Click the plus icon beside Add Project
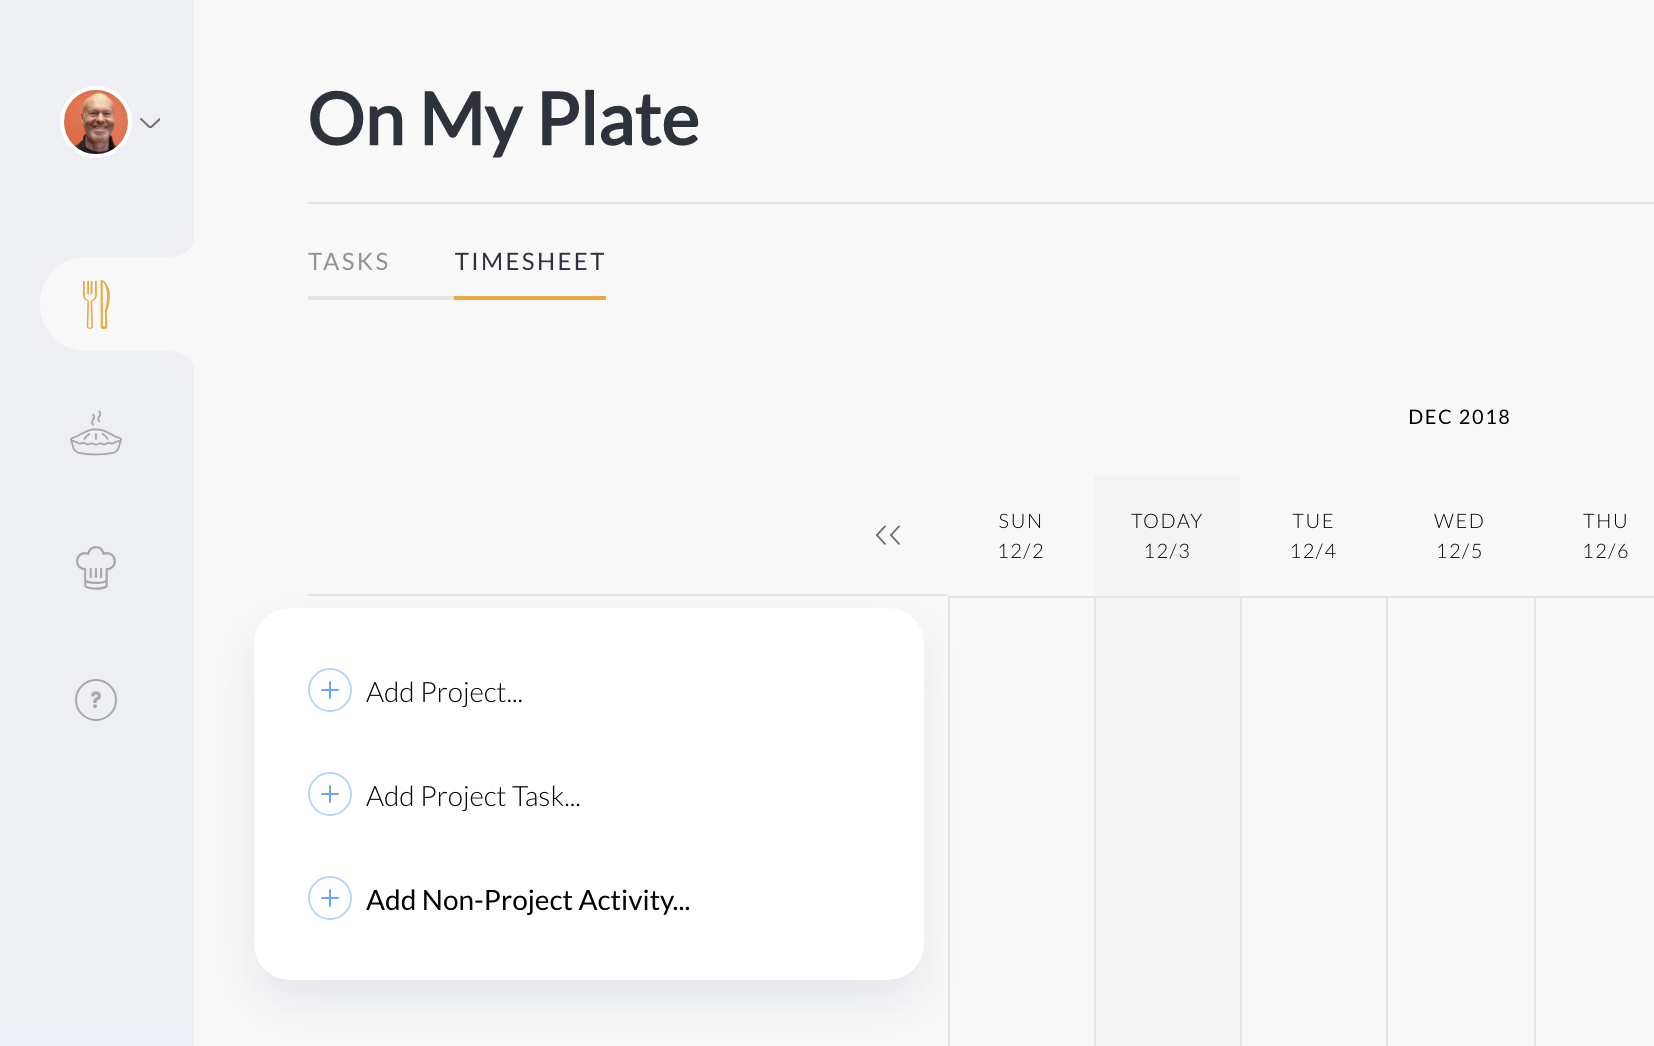 tap(330, 691)
